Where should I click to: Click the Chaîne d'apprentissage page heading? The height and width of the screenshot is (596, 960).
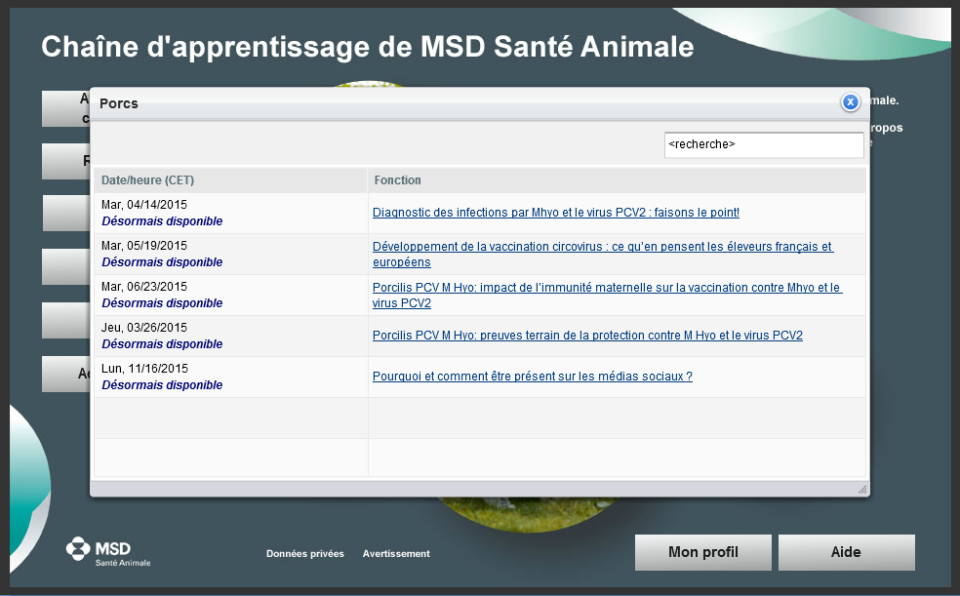(367, 47)
